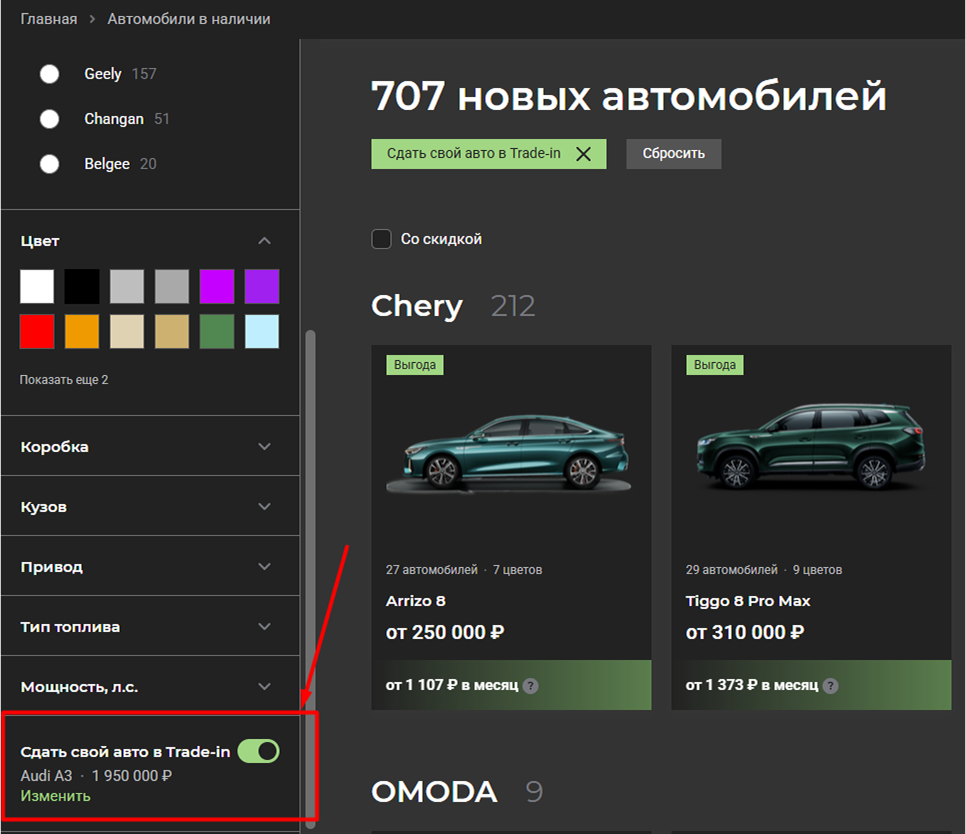The width and height of the screenshot is (966, 834).
Task: Pick the magenta color swatch
Action: [x=217, y=286]
